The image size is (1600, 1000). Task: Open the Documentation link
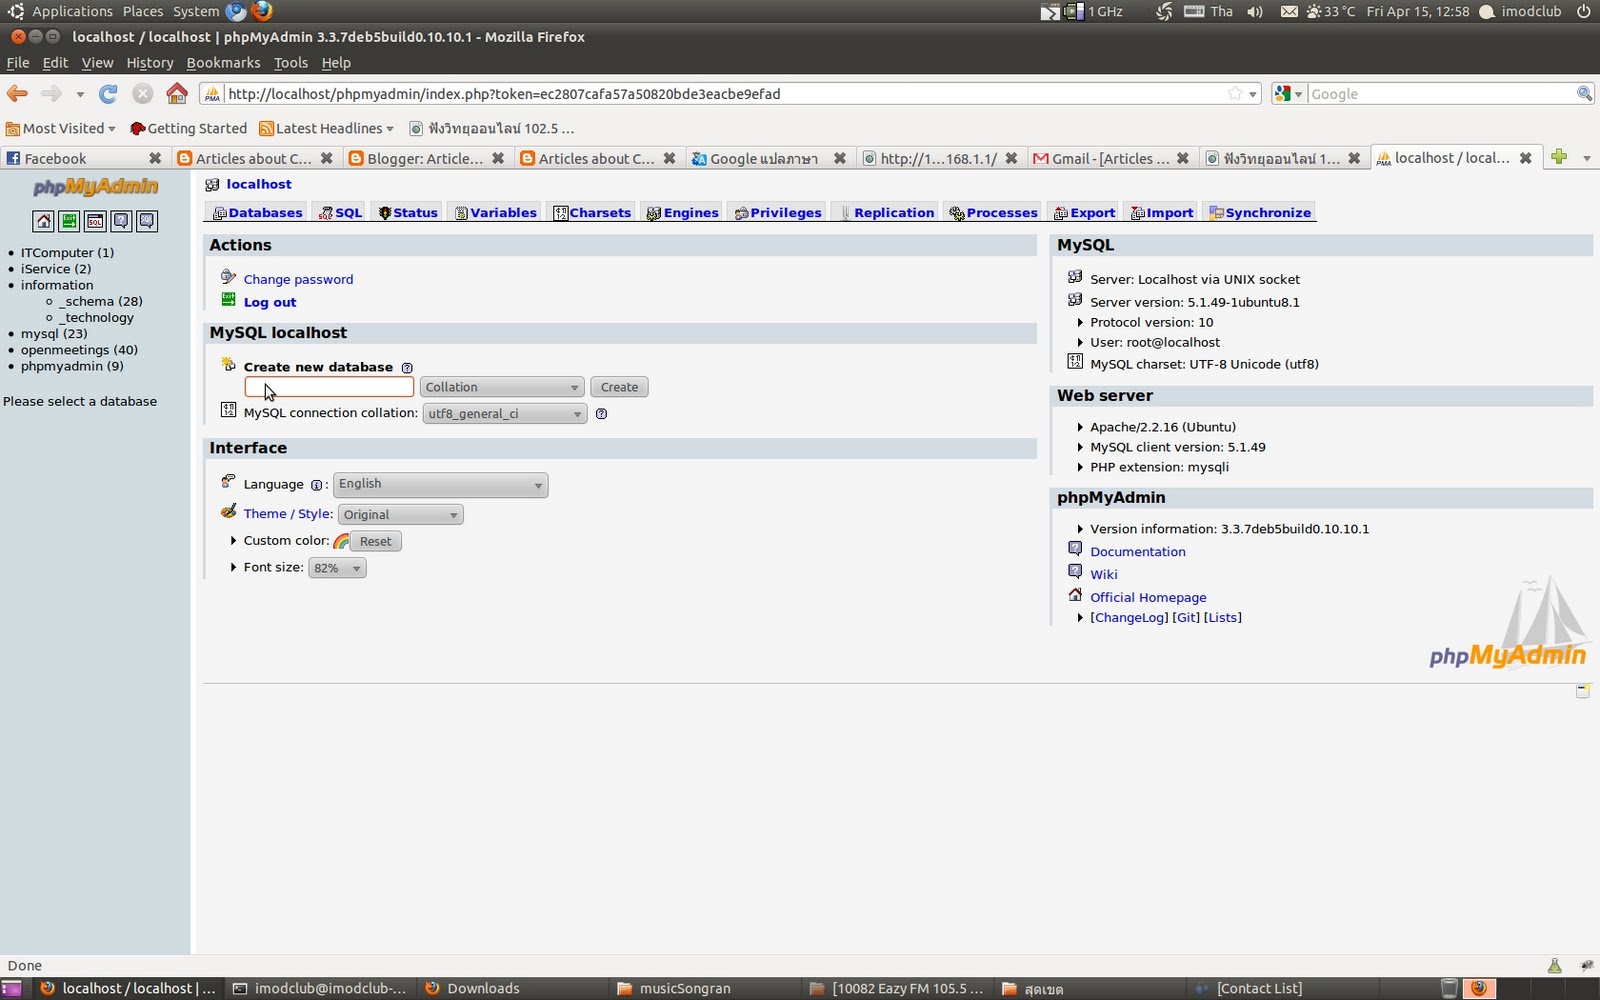point(1138,552)
